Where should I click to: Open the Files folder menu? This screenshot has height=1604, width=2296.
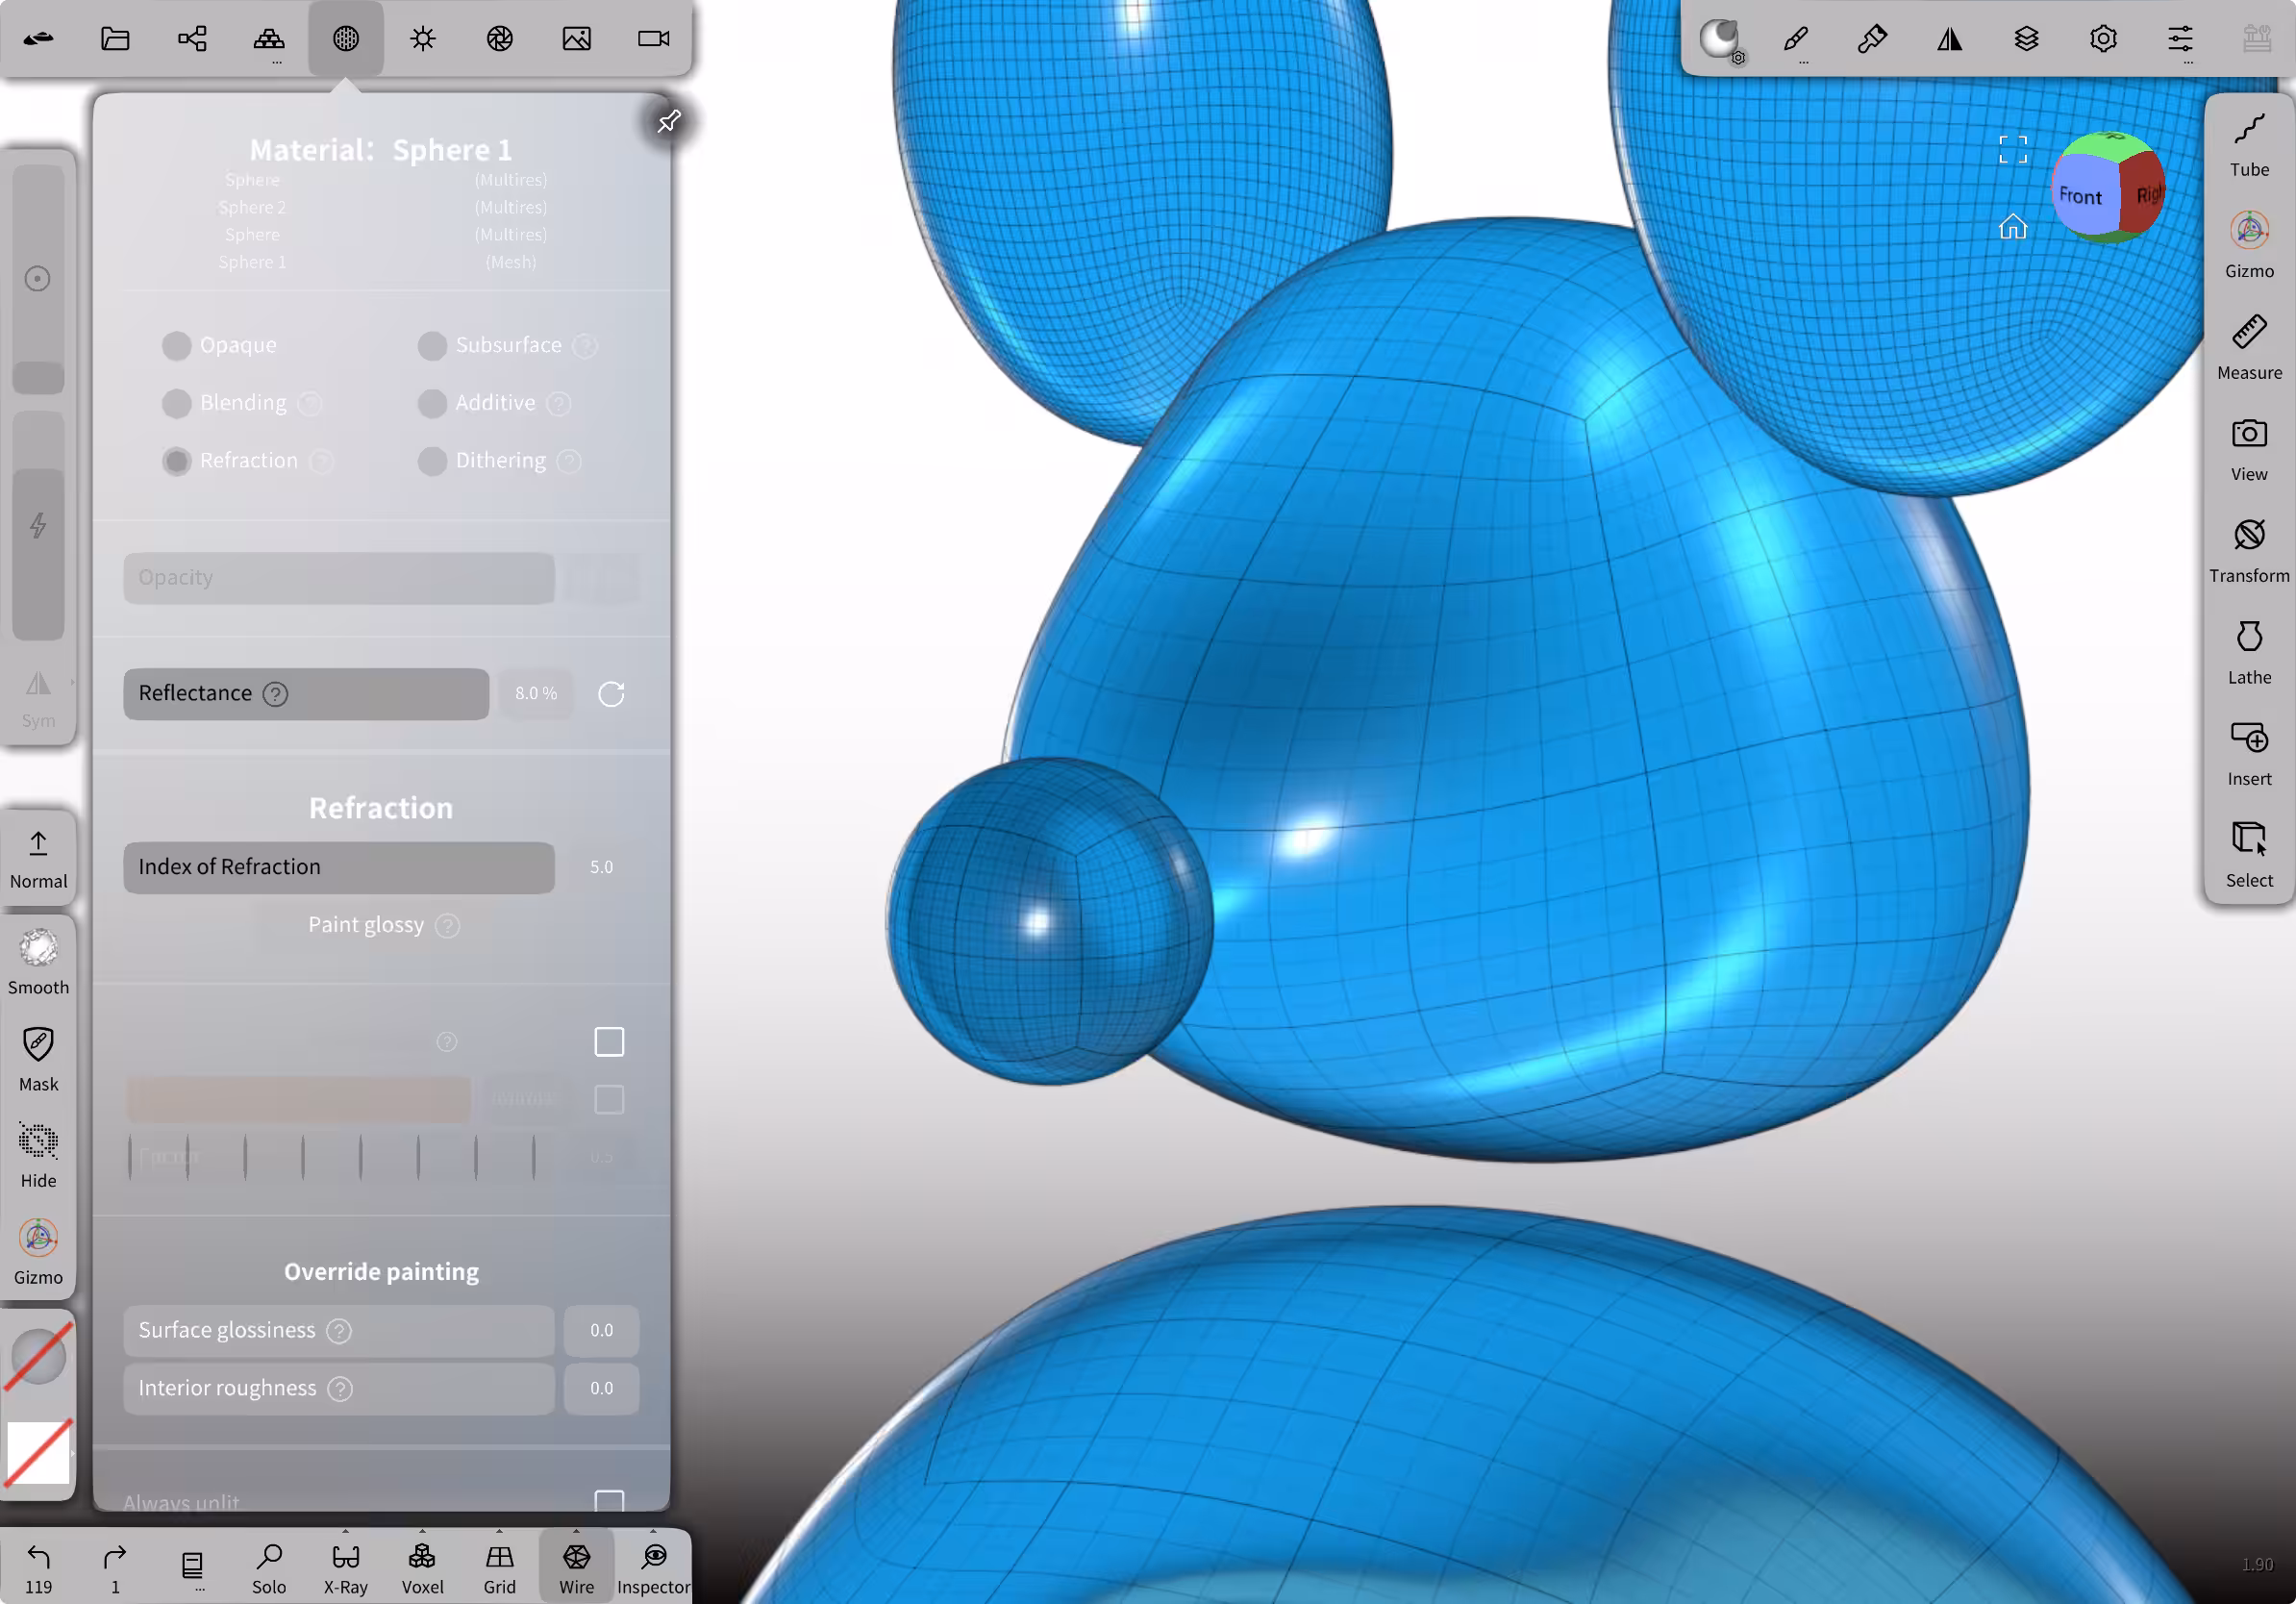115,38
